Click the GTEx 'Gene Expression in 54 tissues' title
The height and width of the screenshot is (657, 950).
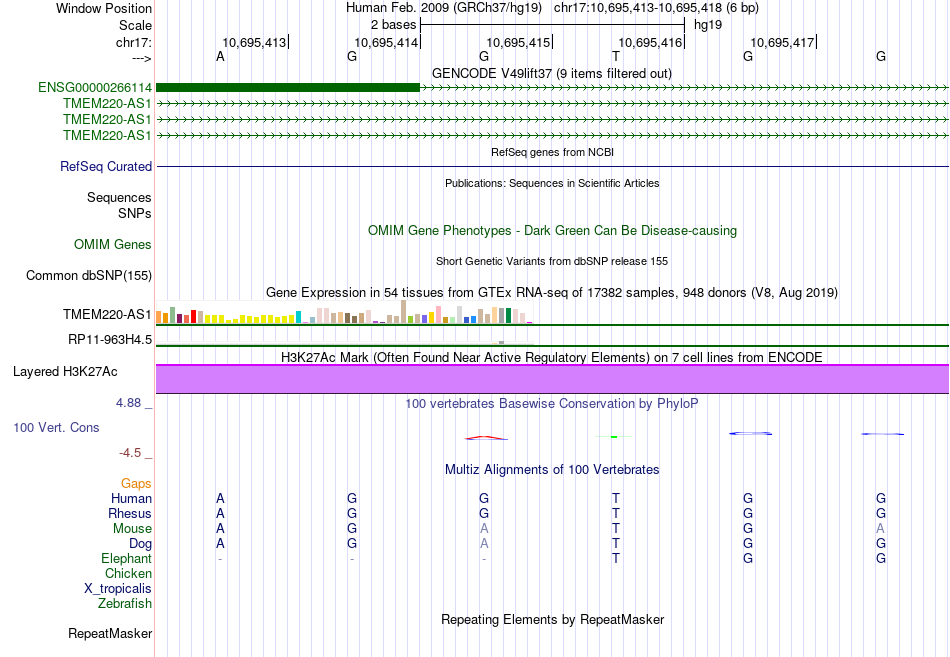(x=552, y=293)
